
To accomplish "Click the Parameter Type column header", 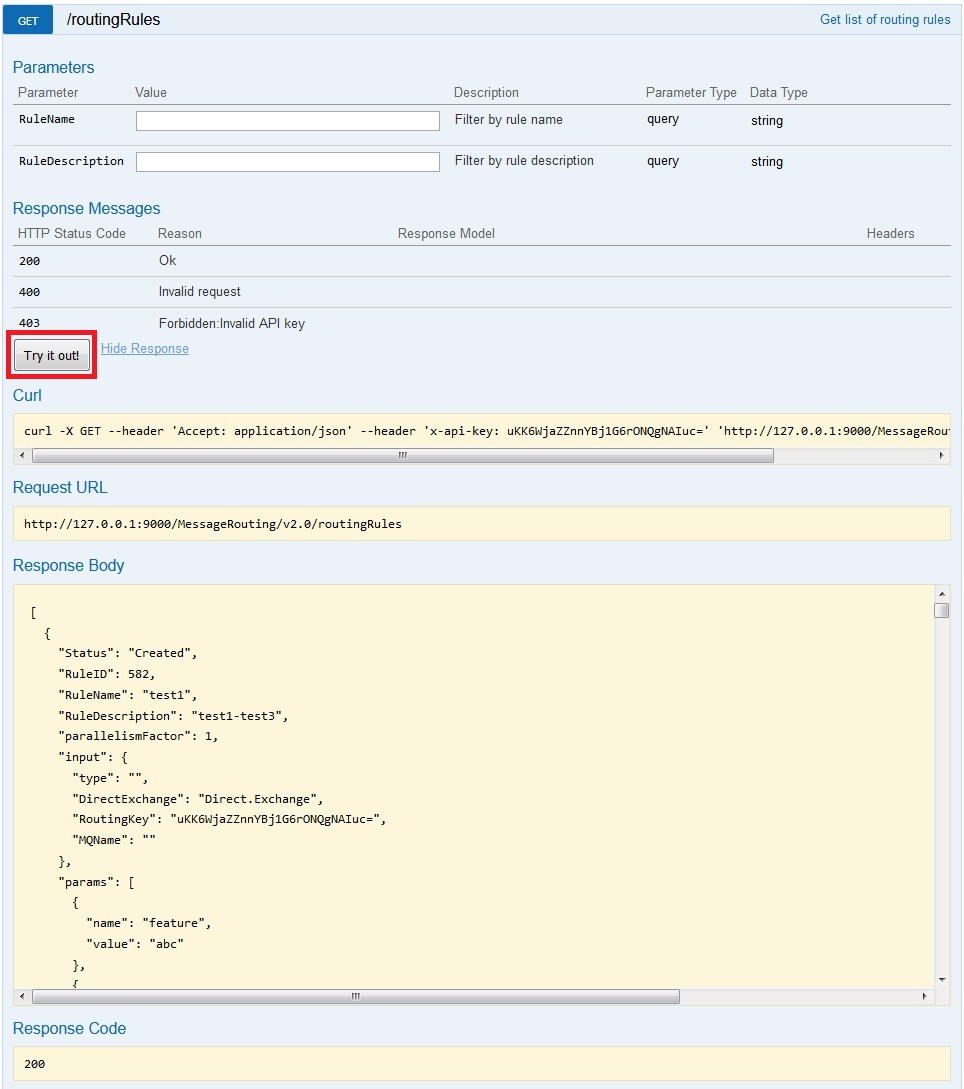I will point(691,92).
